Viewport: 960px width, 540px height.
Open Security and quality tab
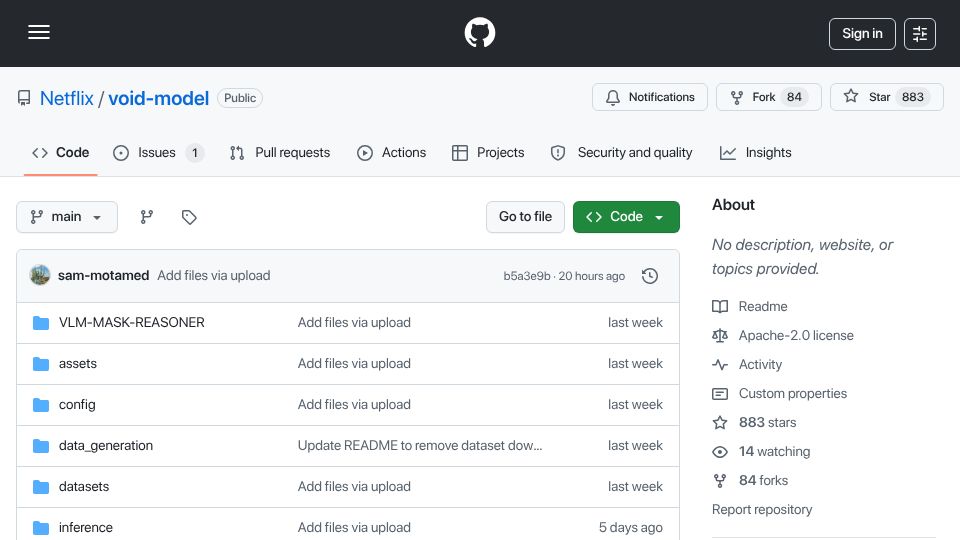pos(621,152)
